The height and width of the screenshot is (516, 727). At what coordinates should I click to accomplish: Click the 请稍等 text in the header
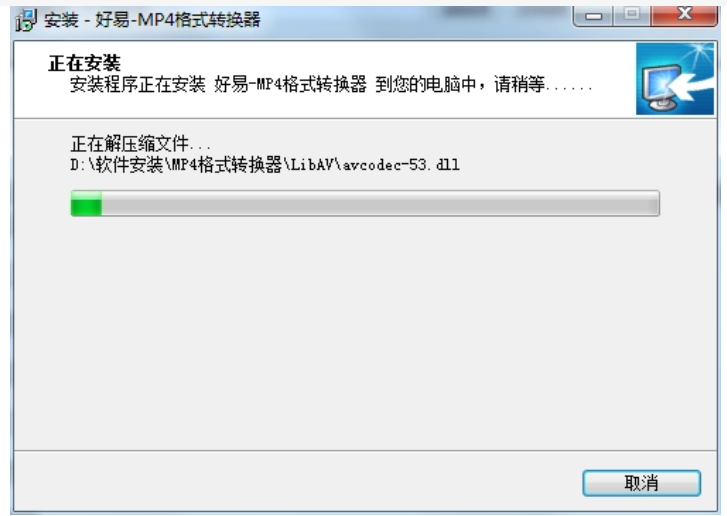519,84
